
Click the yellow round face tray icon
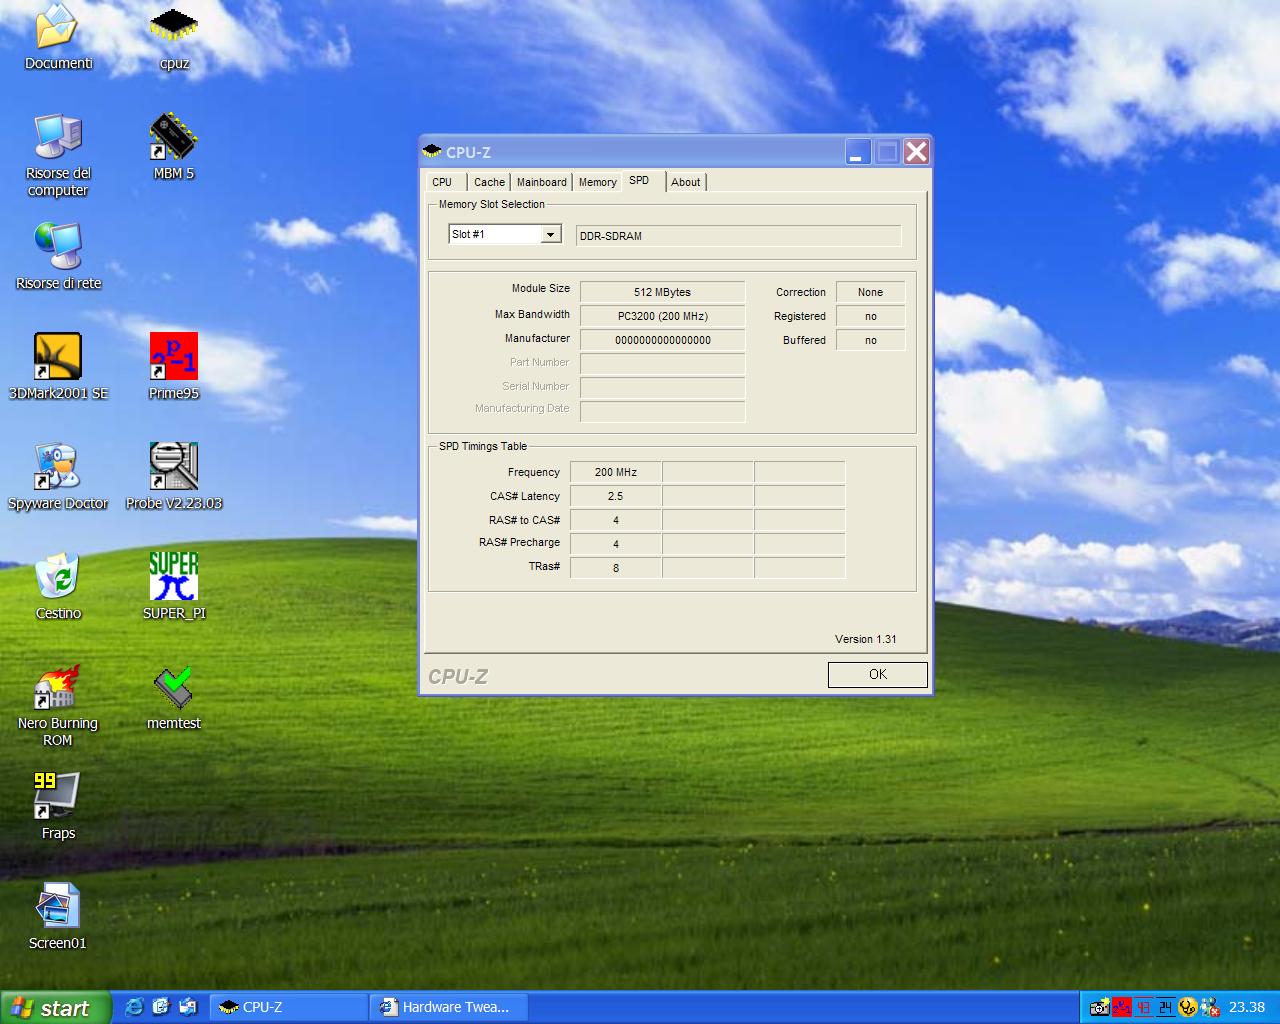pyautogui.click(x=1188, y=1007)
